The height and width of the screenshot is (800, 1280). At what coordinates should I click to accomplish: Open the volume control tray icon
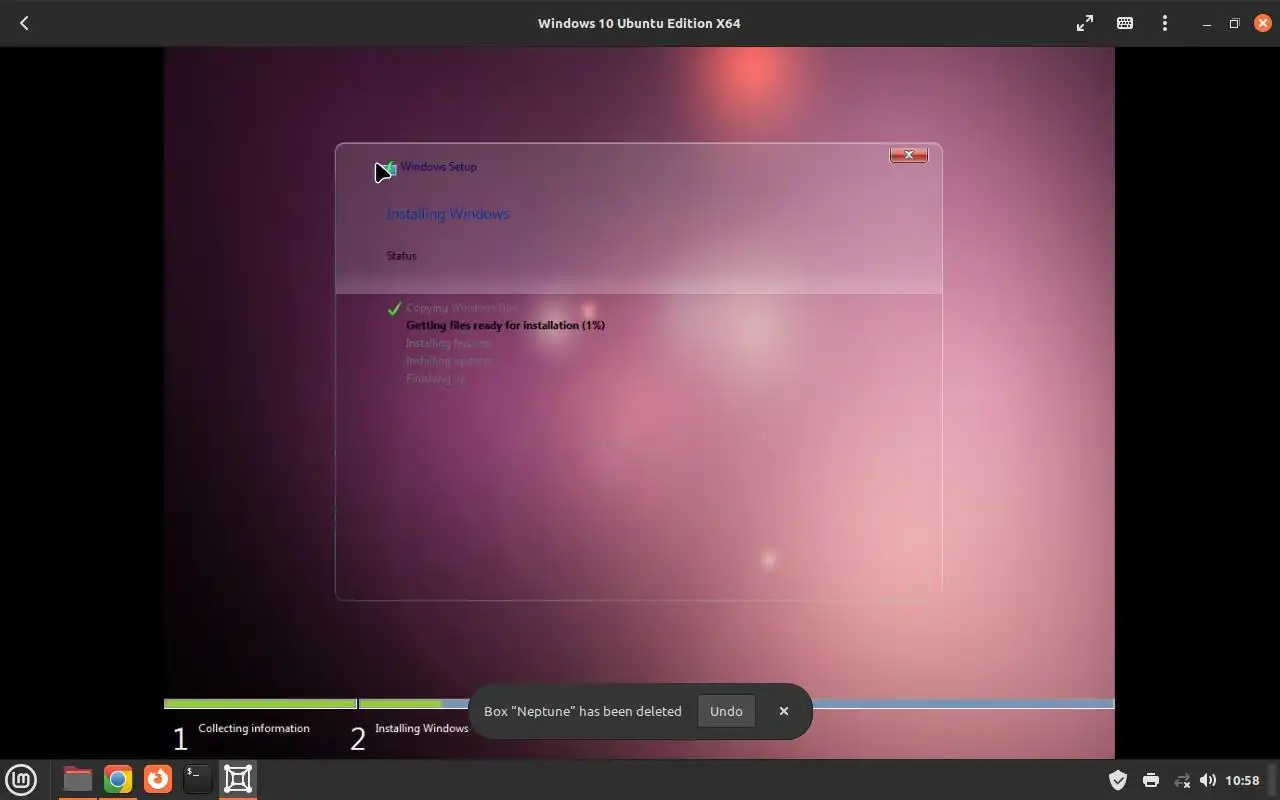pyautogui.click(x=1208, y=780)
